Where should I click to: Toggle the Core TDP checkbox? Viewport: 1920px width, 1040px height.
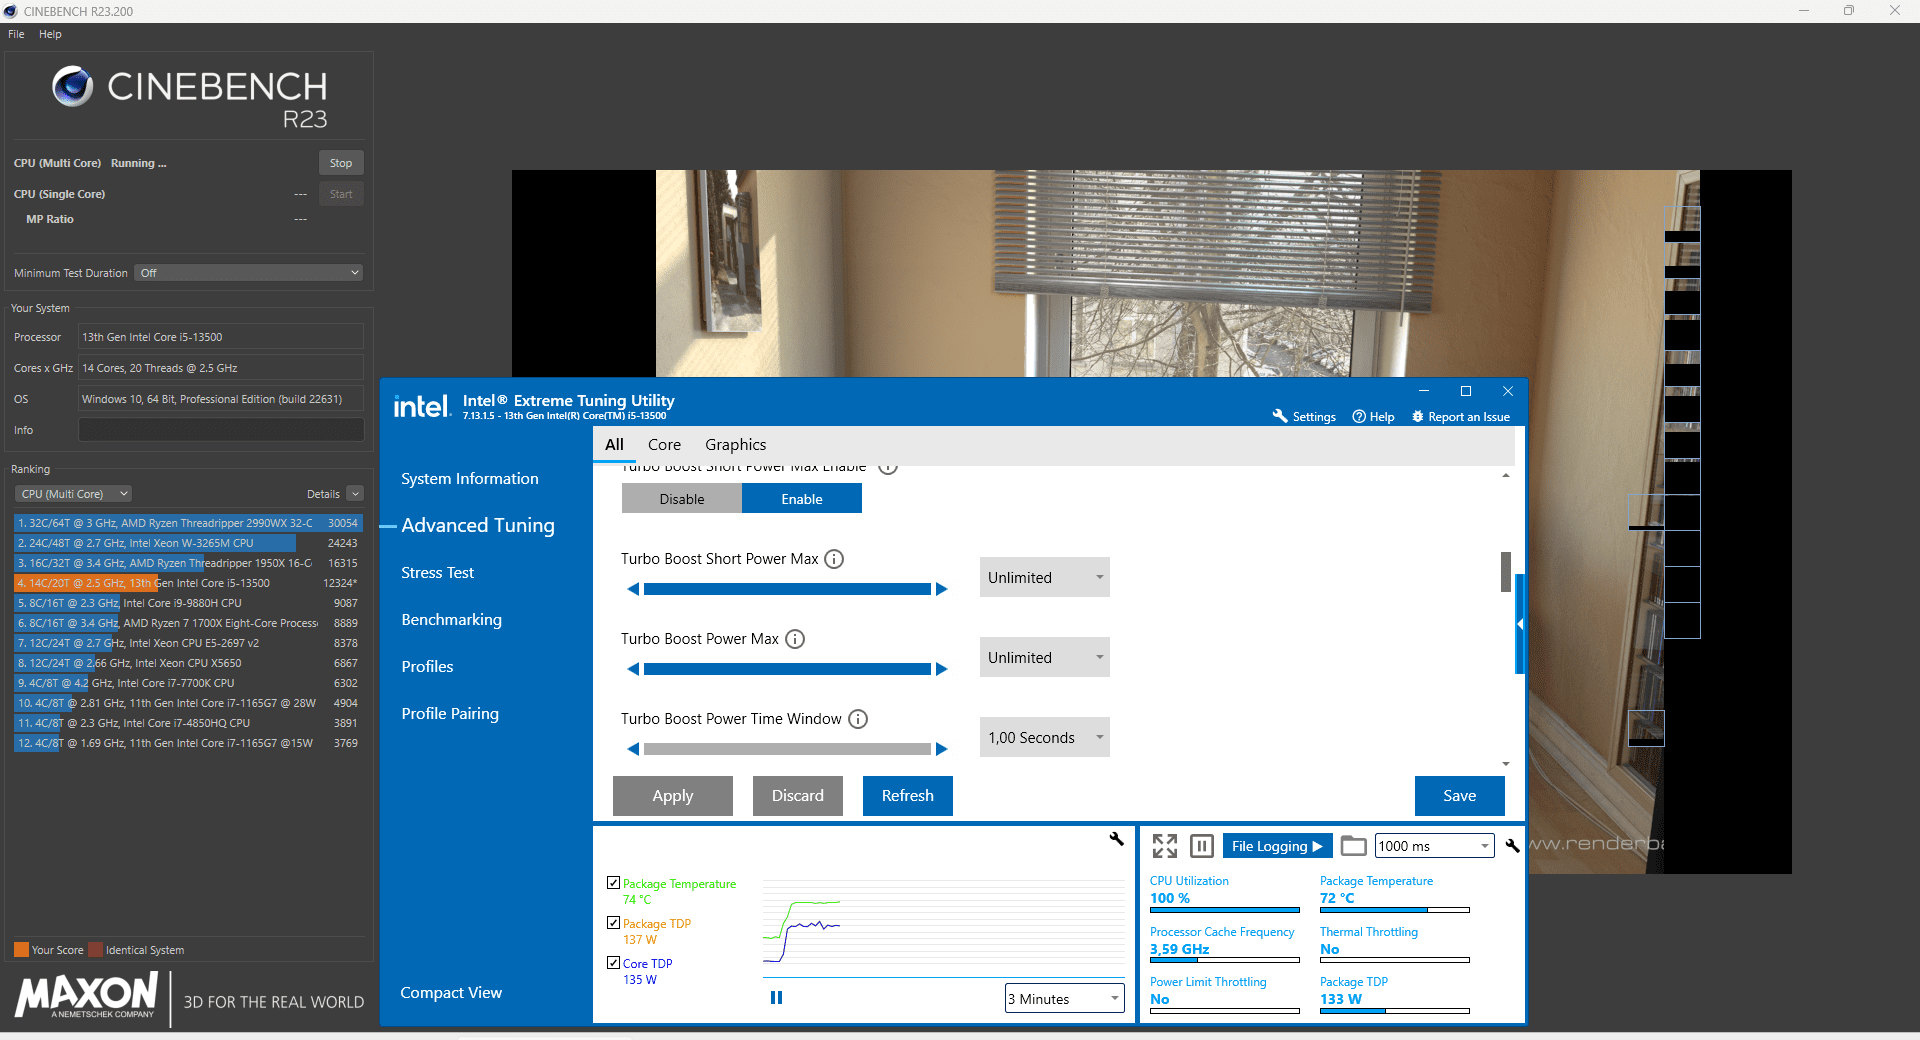coord(614,963)
